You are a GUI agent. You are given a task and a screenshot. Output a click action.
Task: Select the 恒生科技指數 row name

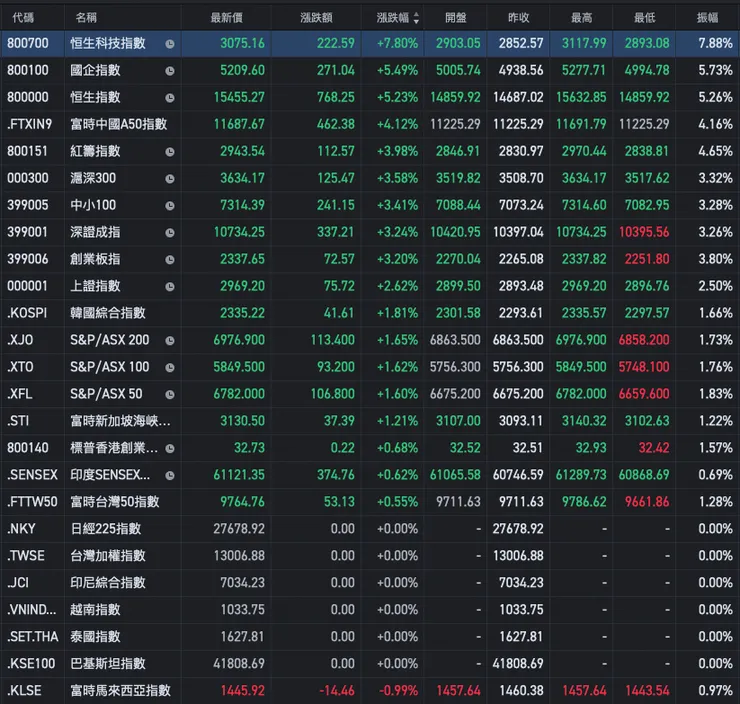pos(108,43)
